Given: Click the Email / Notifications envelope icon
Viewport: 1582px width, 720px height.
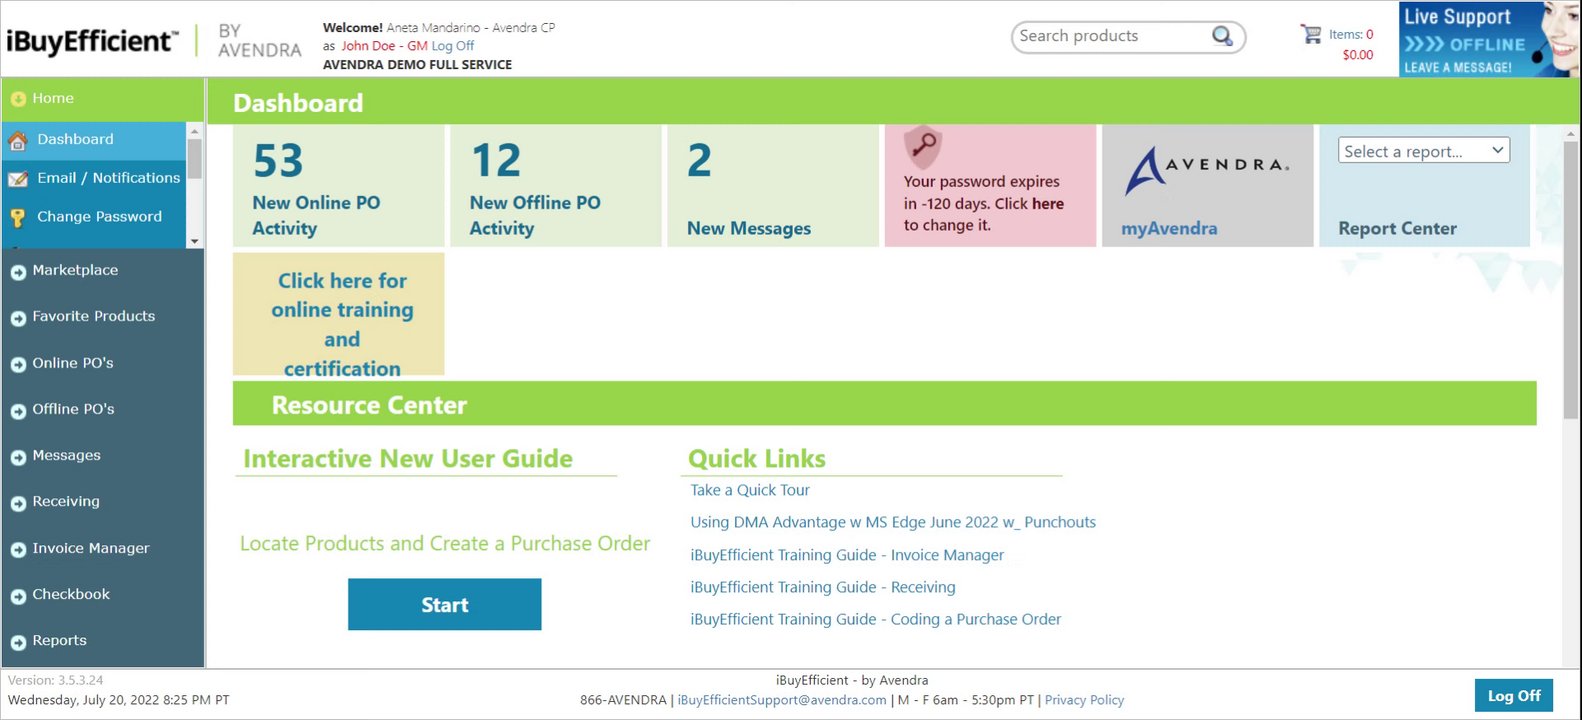Looking at the screenshot, I should click(18, 179).
